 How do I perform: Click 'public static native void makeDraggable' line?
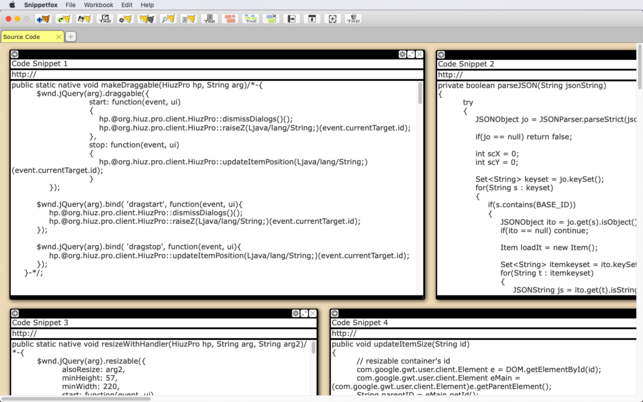click(x=137, y=85)
